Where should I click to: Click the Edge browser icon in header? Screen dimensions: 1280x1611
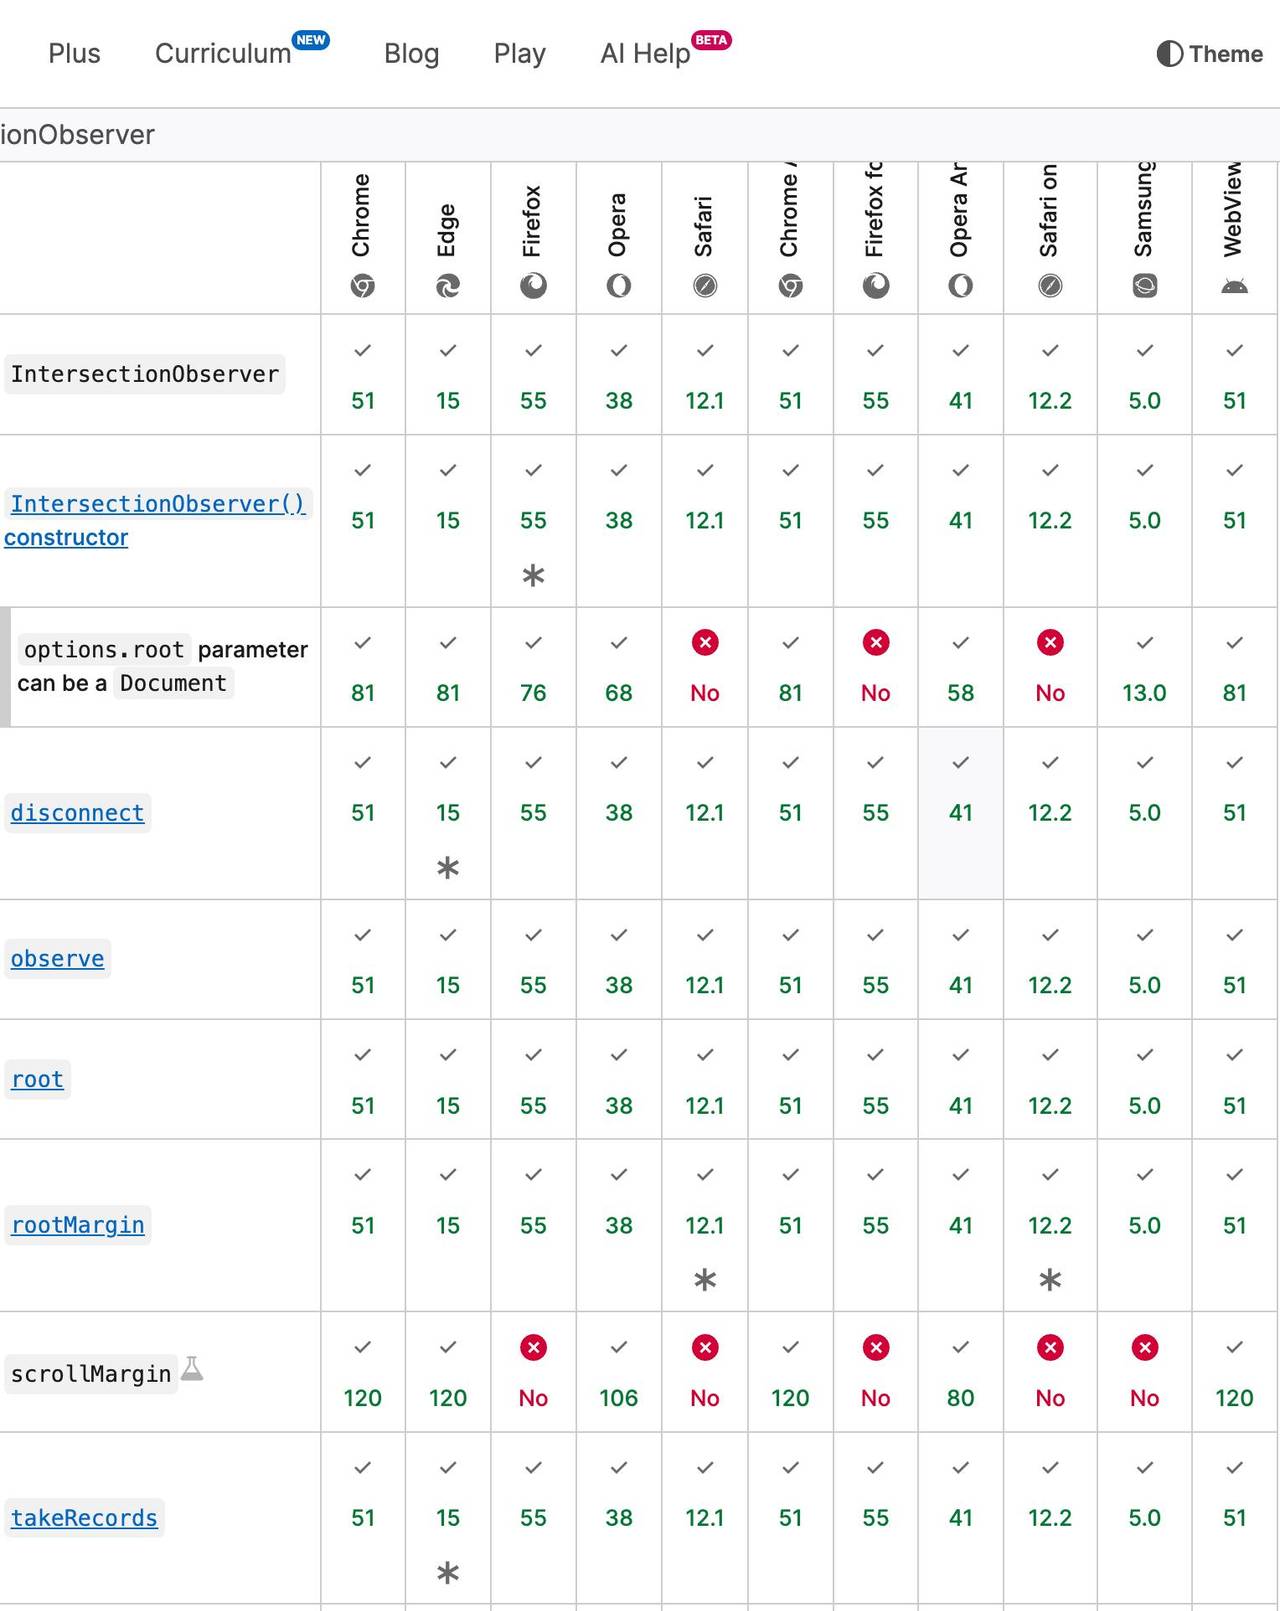click(448, 287)
